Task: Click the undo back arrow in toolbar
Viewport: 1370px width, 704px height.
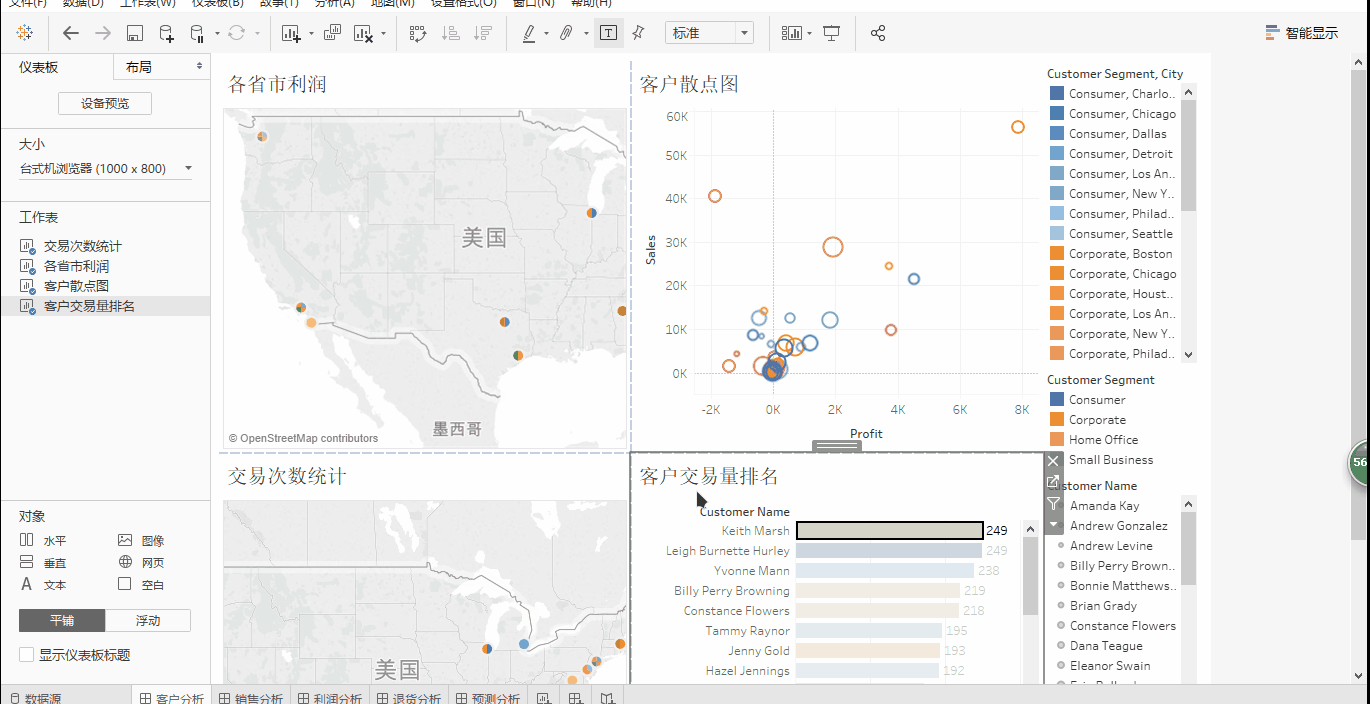Action: [x=71, y=33]
